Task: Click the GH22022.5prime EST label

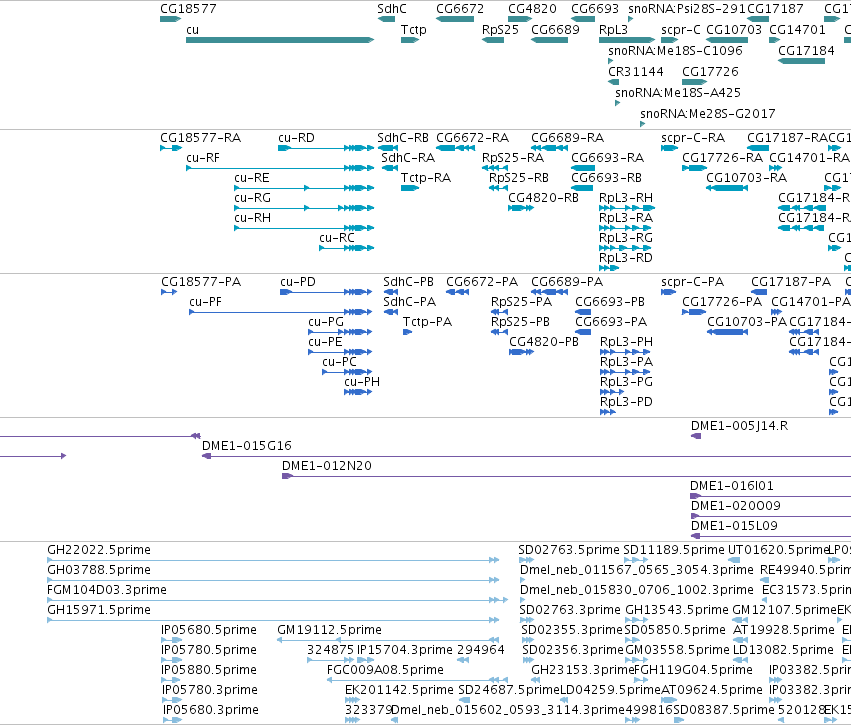Action: click(99, 550)
